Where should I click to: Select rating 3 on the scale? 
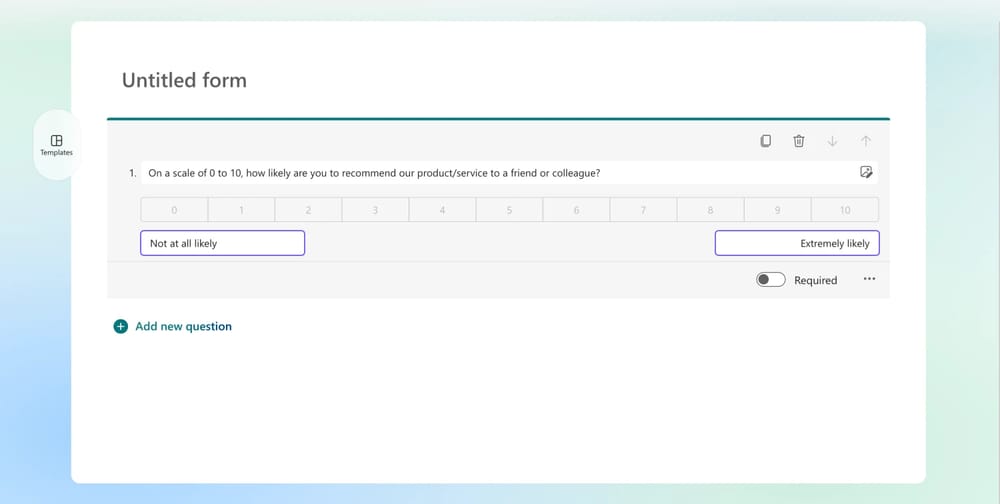click(375, 210)
